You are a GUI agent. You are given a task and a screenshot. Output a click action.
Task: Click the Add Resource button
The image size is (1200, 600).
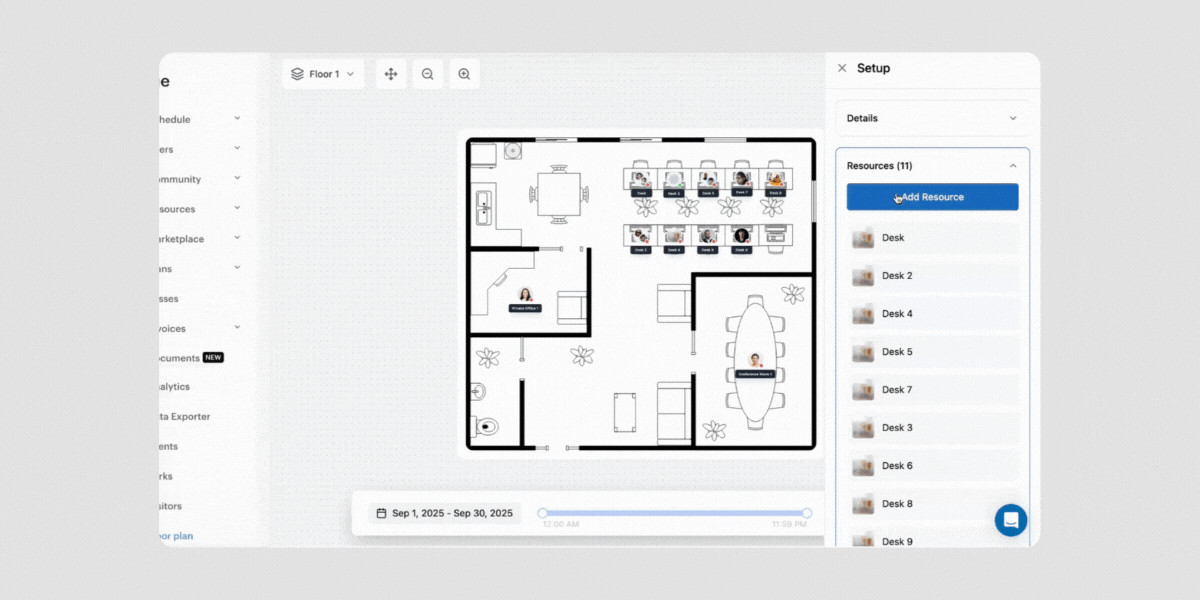pos(932,197)
